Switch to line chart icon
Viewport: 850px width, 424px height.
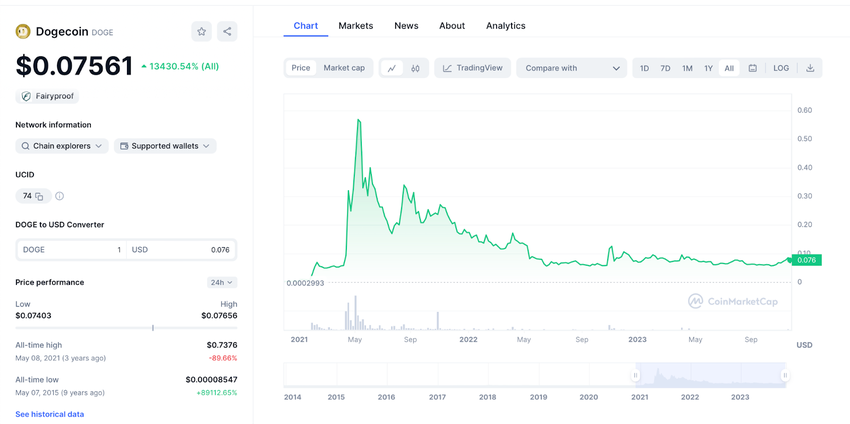click(x=392, y=68)
